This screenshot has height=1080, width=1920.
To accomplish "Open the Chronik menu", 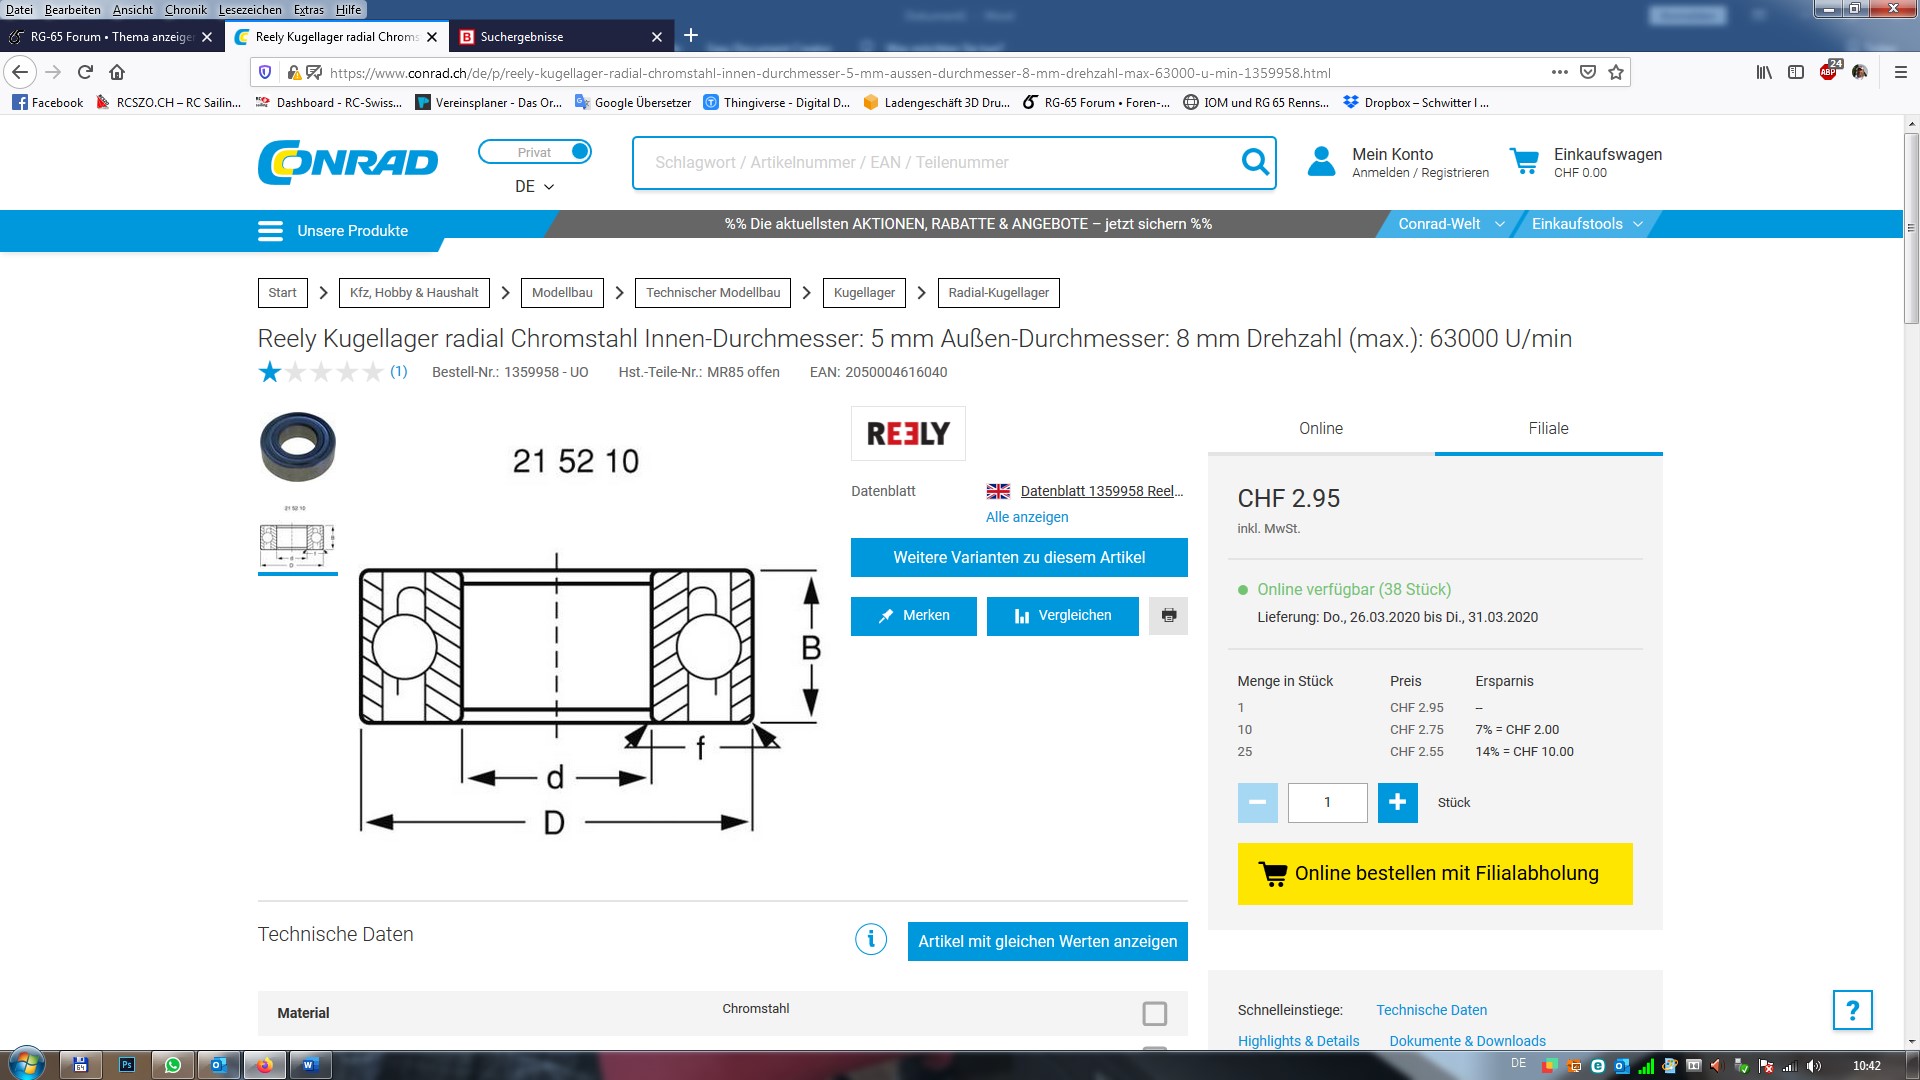I will click(x=185, y=10).
